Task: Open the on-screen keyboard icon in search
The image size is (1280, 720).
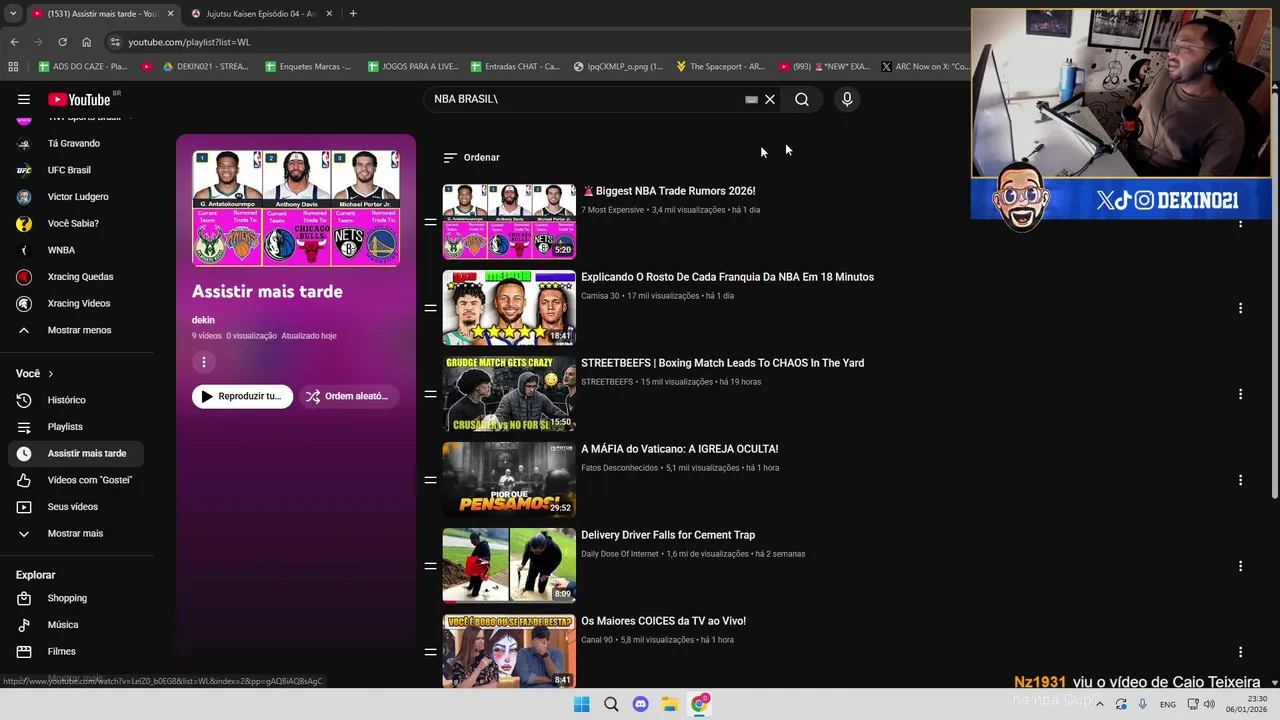Action: point(751,99)
